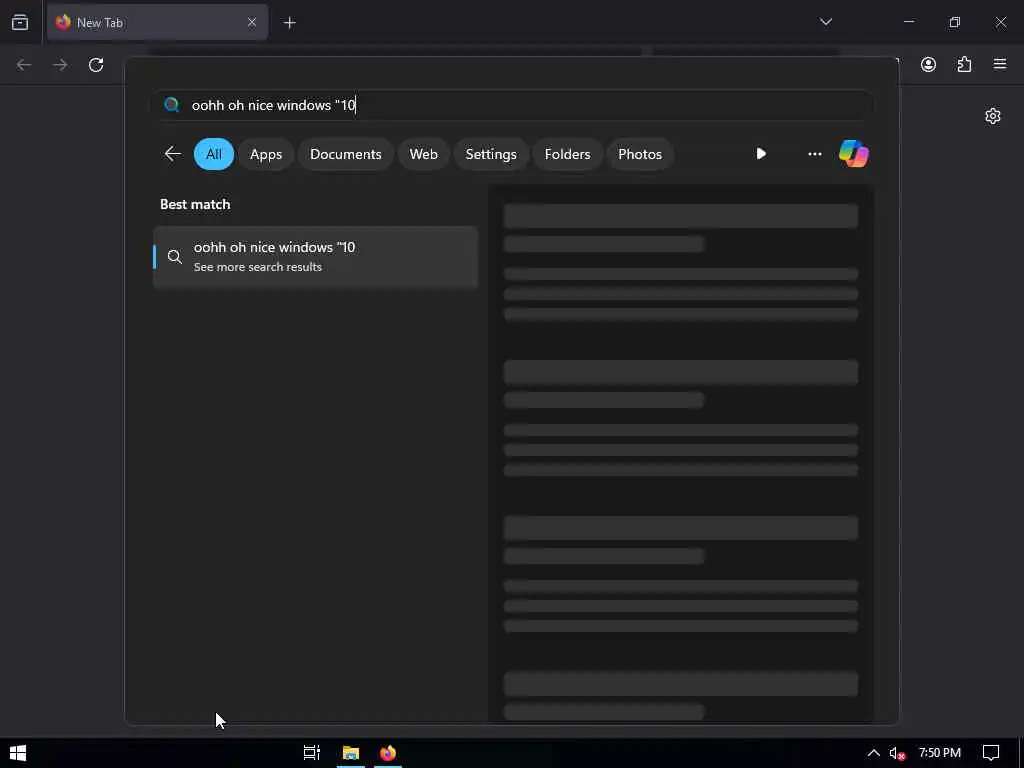Select the New Tab browser tab
This screenshot has height=768, width=1024.
157,22
